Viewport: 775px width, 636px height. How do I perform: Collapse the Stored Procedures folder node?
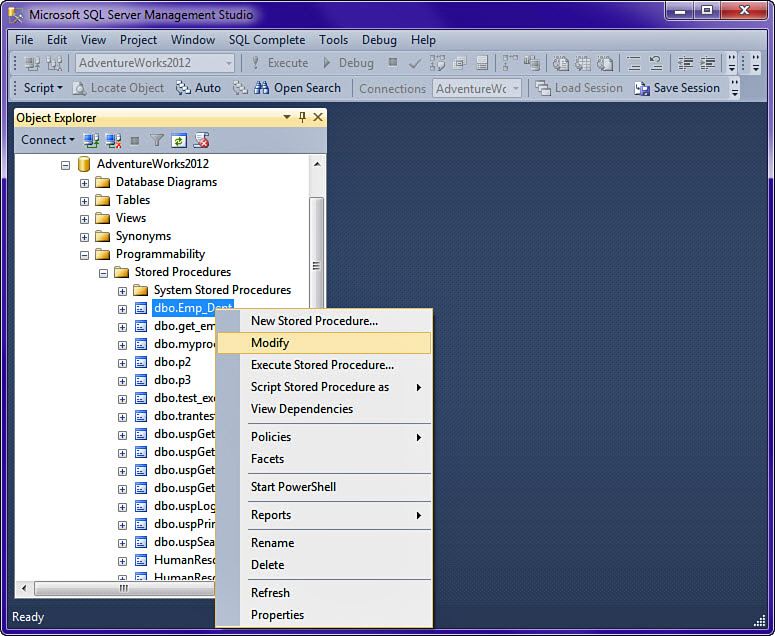point(104,272)
